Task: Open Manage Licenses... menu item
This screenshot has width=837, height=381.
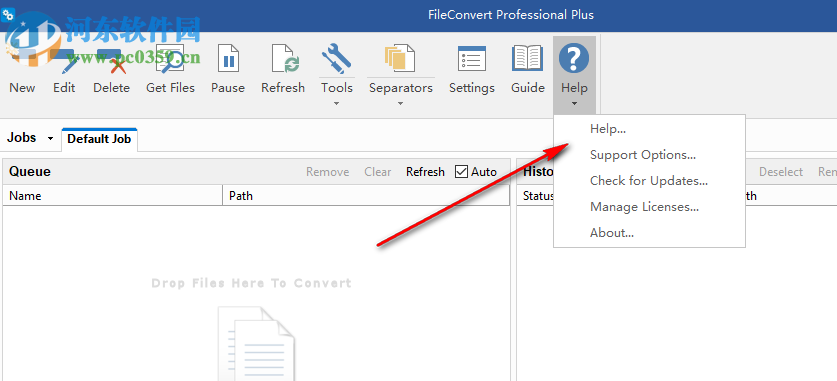Action: pos(649,207)
